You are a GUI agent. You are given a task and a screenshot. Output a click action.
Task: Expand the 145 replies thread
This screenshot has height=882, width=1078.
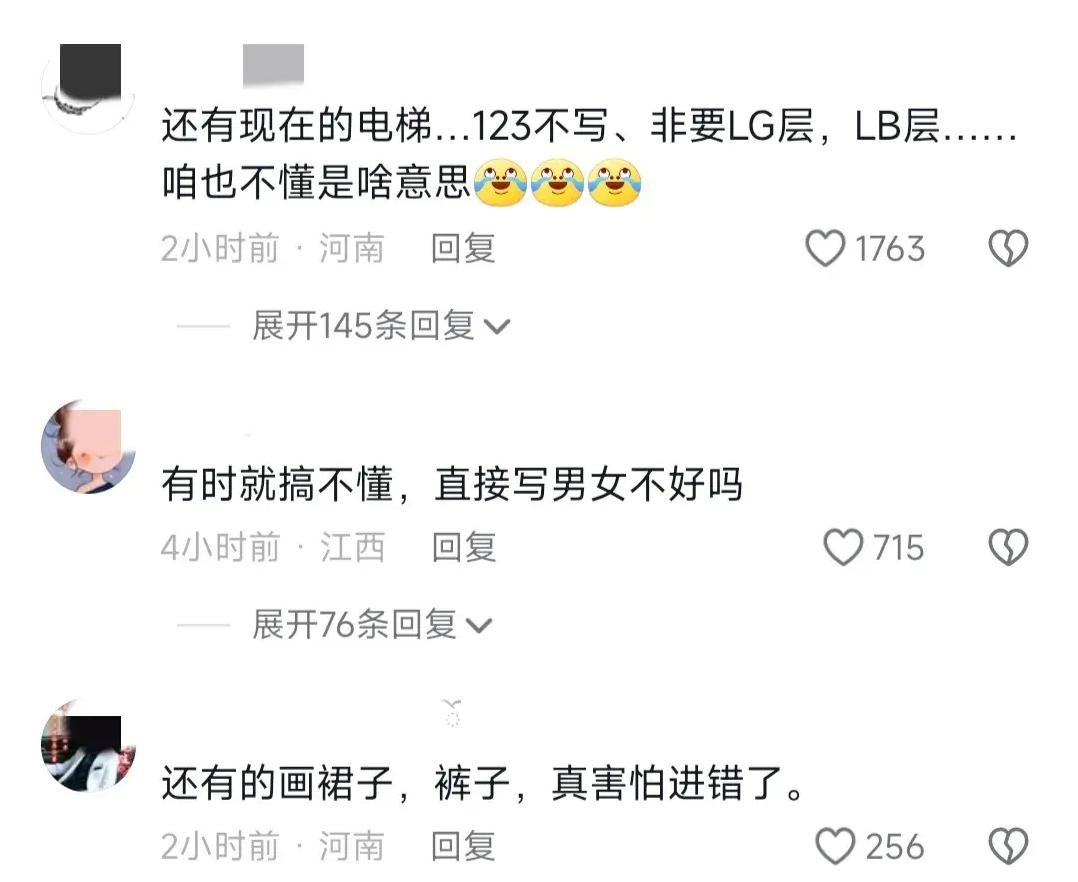tap(381, 325)
